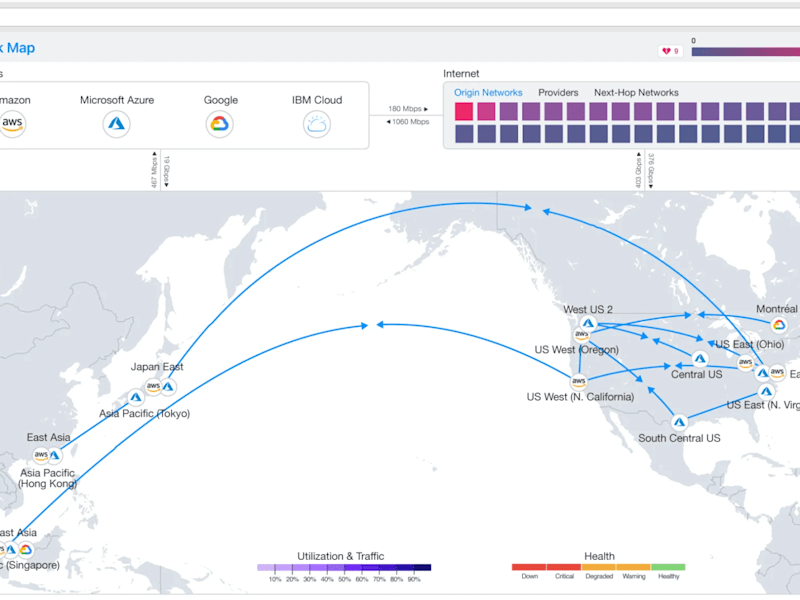Select the Google Cloud provider icon
The image size is (800, 600).
tap(220, 124)
